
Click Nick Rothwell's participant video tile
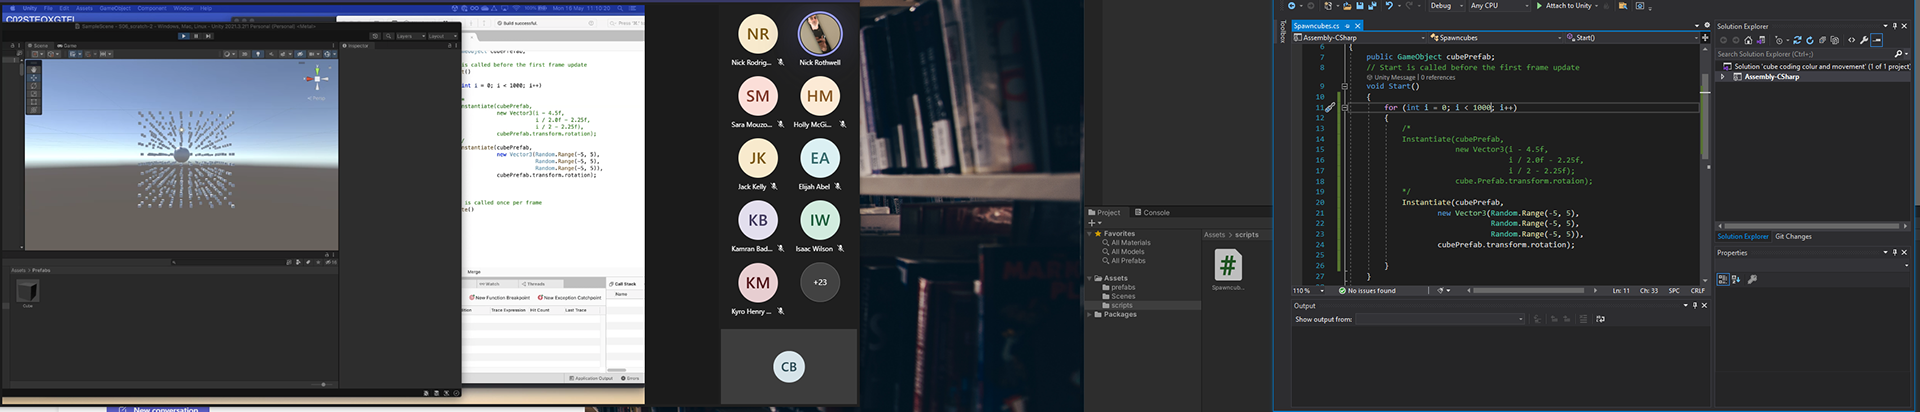[x=820, y=34]
